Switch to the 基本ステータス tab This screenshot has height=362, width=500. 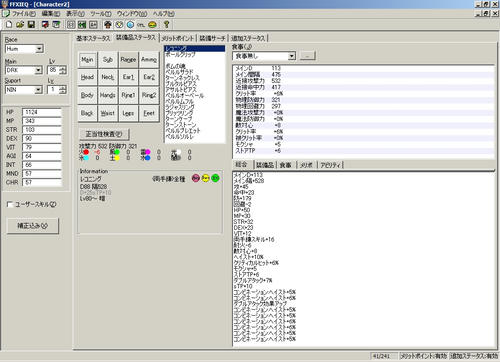tap(93, 38)
